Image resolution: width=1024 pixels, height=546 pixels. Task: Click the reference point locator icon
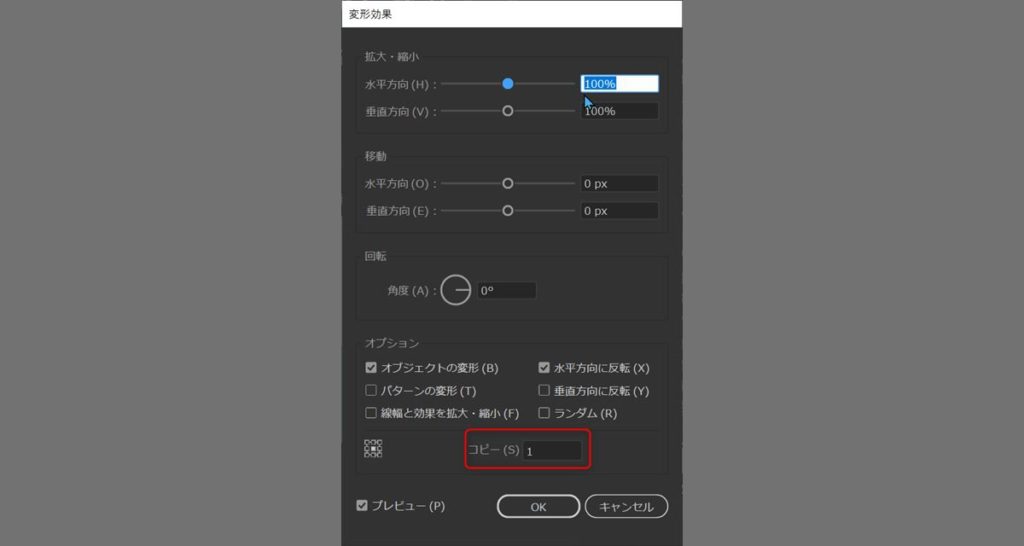click(374, 449)
